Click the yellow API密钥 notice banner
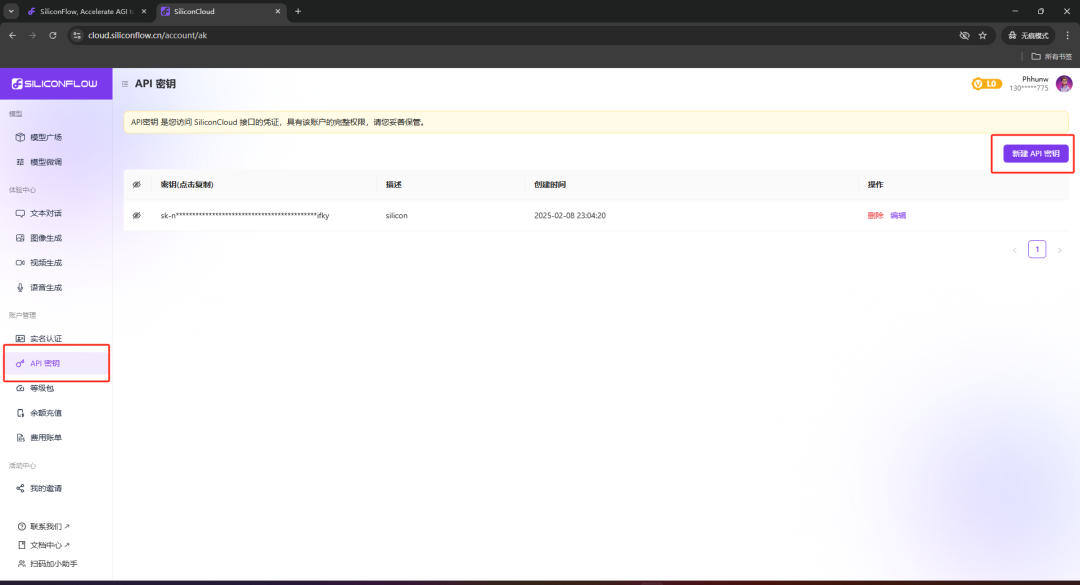 (596, 122)
